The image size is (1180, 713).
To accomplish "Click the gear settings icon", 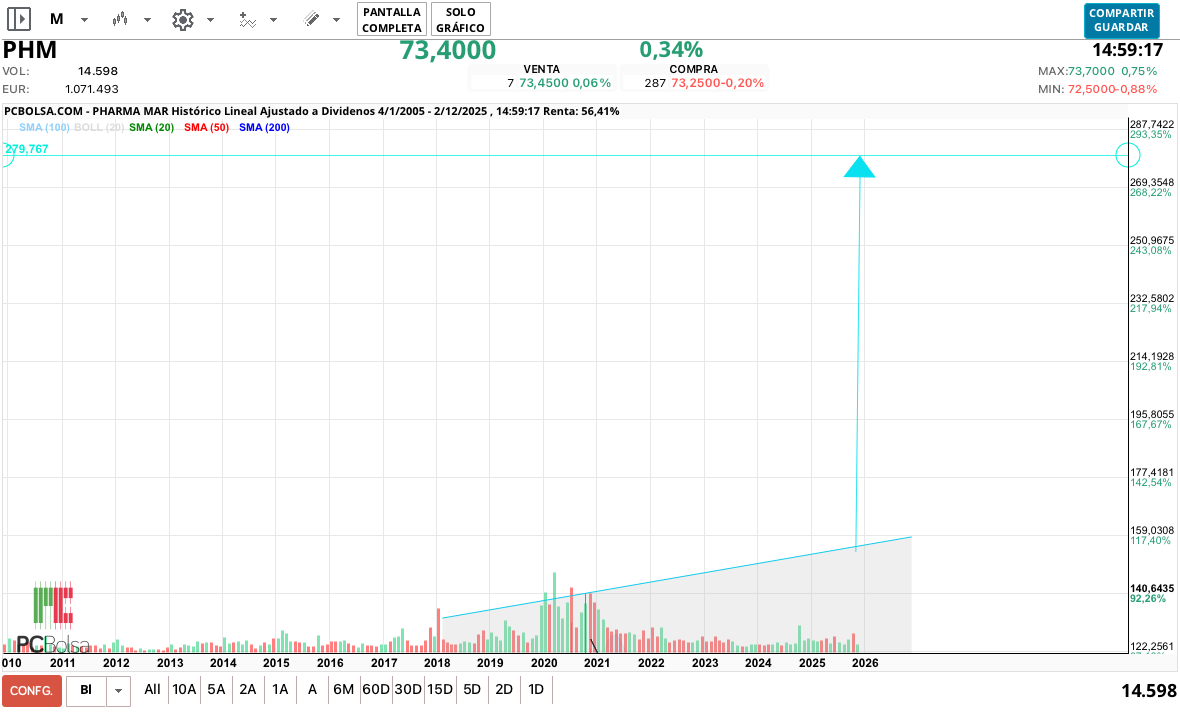I will tap(182, 19).
